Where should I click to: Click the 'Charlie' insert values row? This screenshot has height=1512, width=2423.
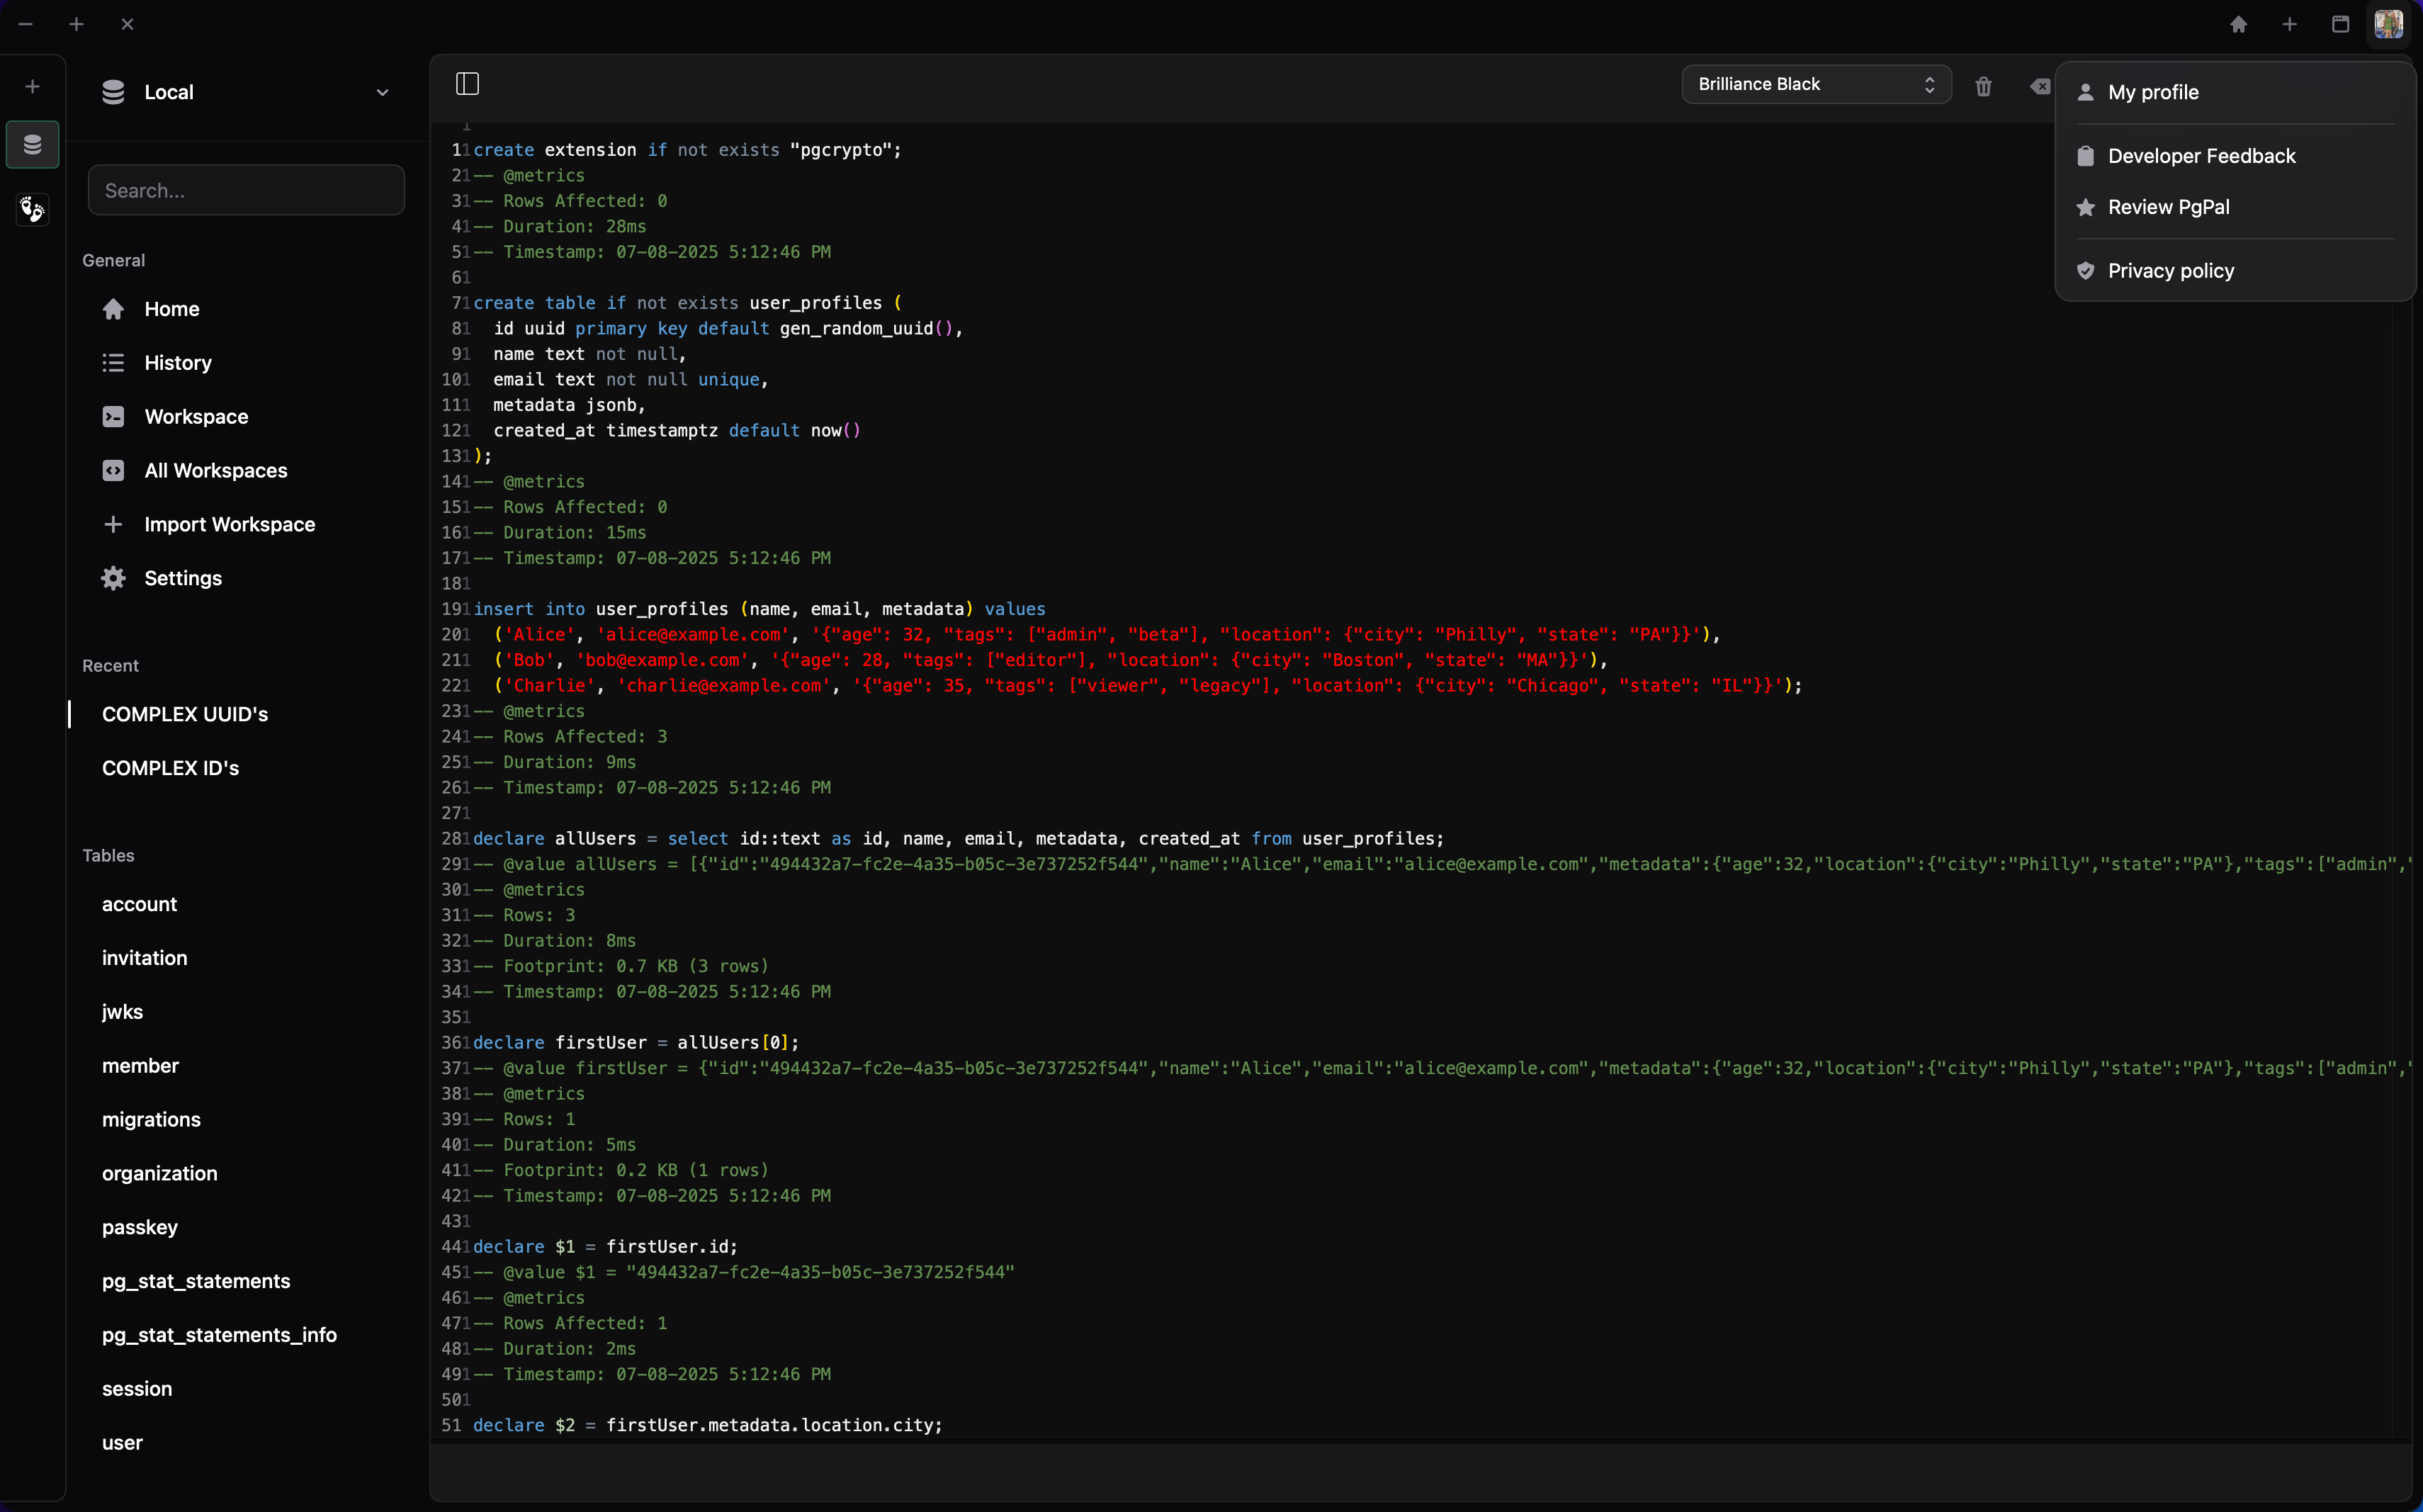point(1148,686)
